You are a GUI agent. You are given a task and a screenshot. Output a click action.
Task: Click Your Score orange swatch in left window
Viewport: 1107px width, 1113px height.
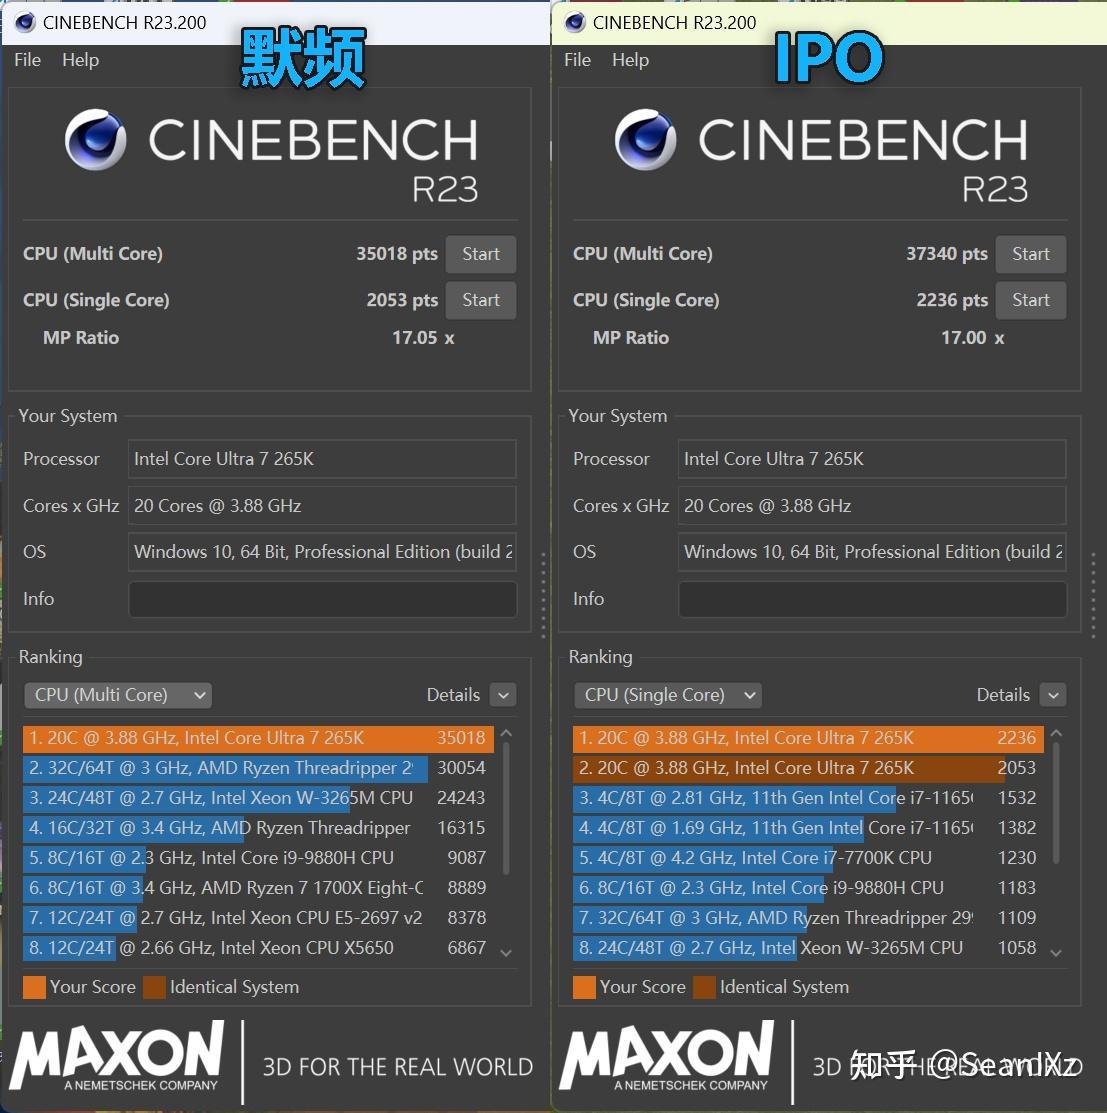[34, 987]
